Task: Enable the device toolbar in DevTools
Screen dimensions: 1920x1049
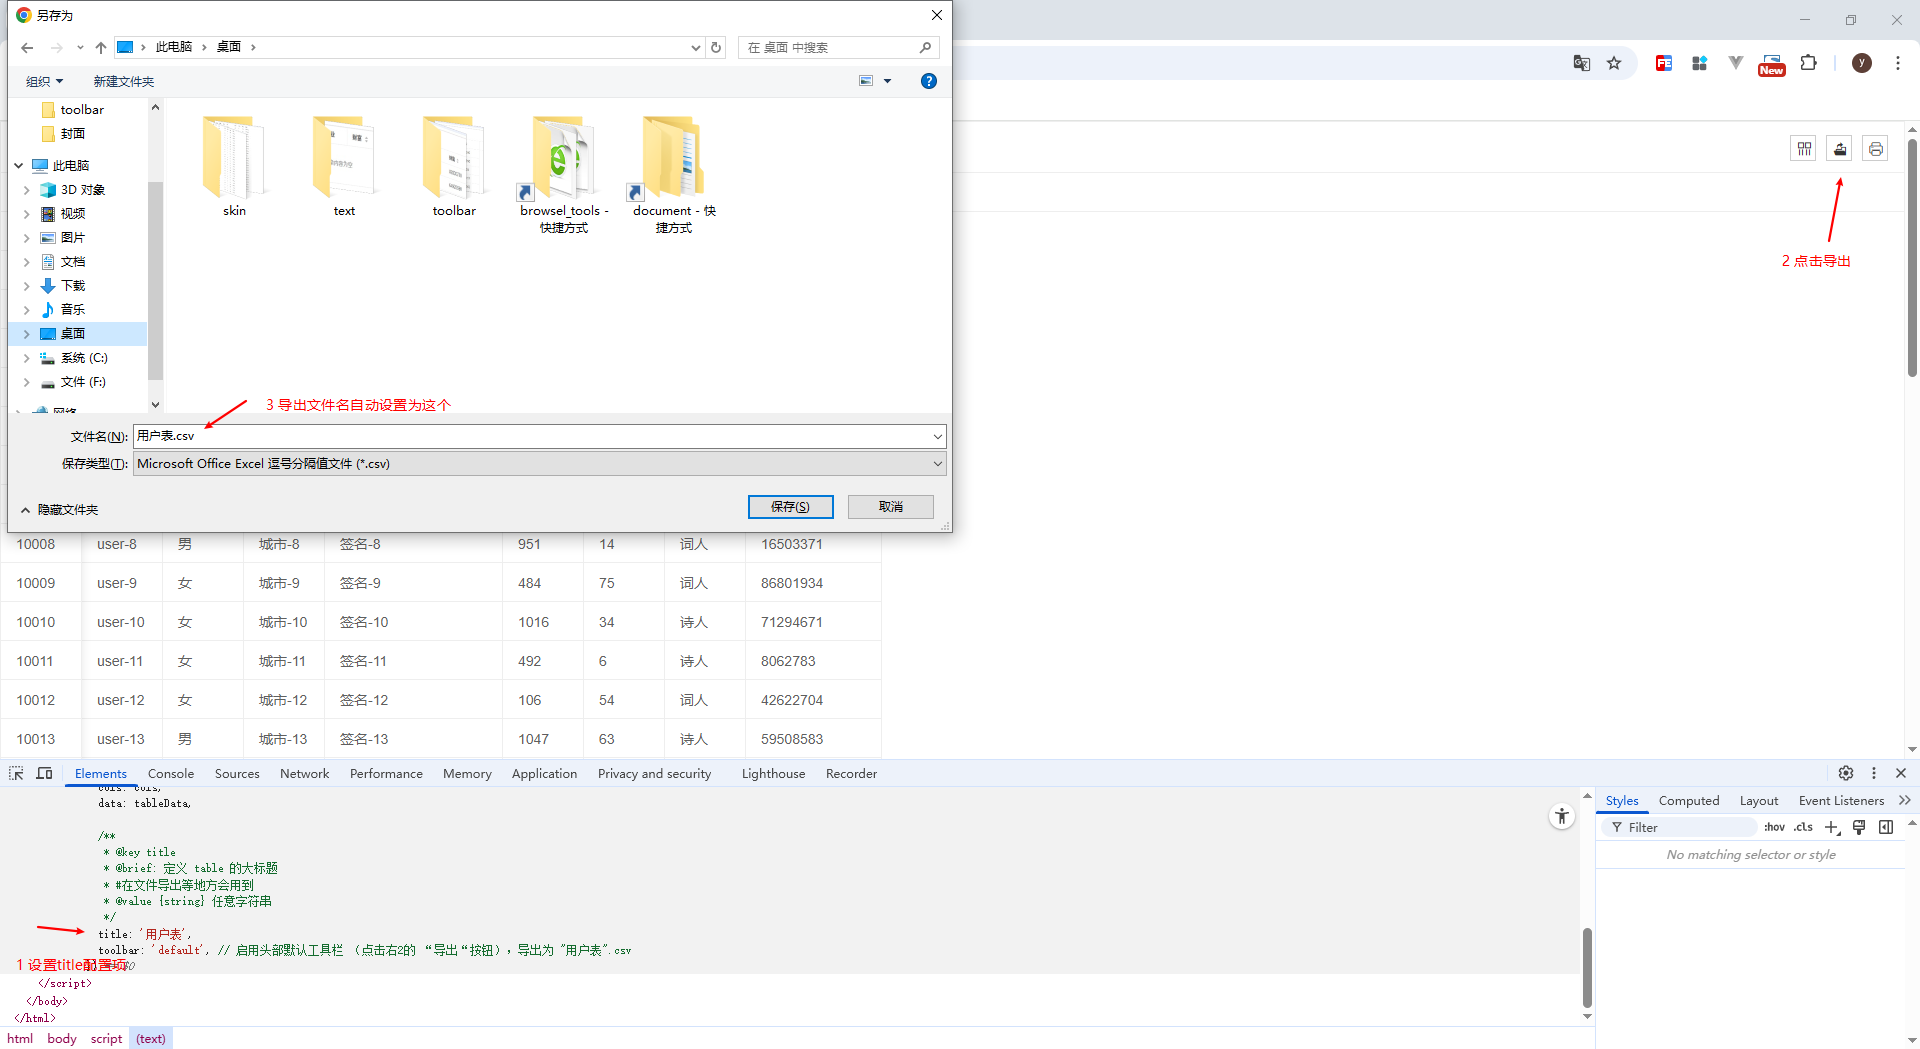Action: 43,773
